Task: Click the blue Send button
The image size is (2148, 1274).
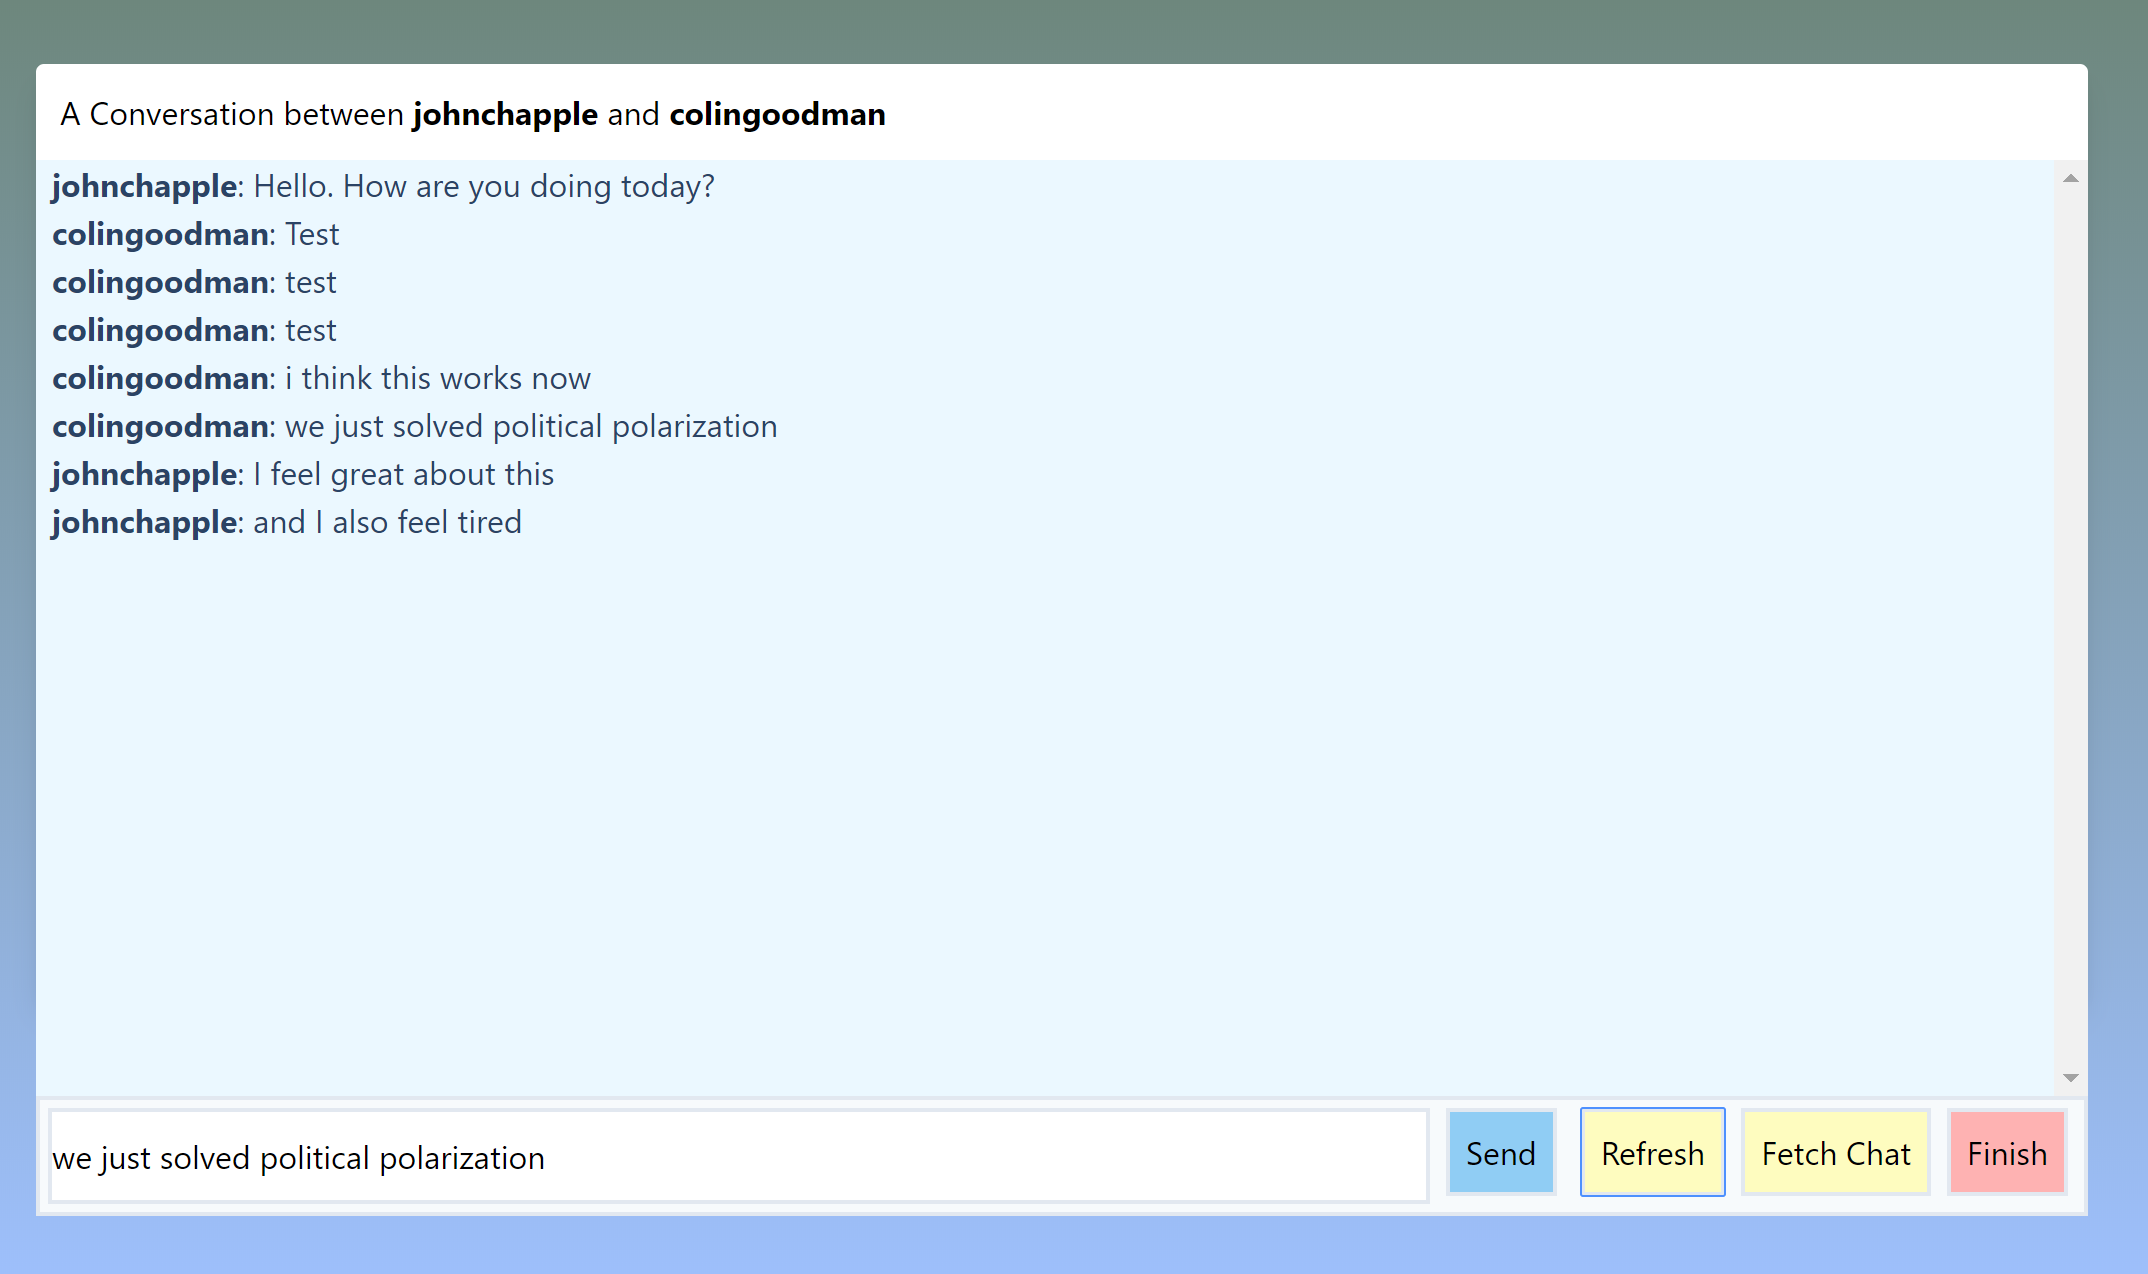Action: click(x=1500, y=1153)
